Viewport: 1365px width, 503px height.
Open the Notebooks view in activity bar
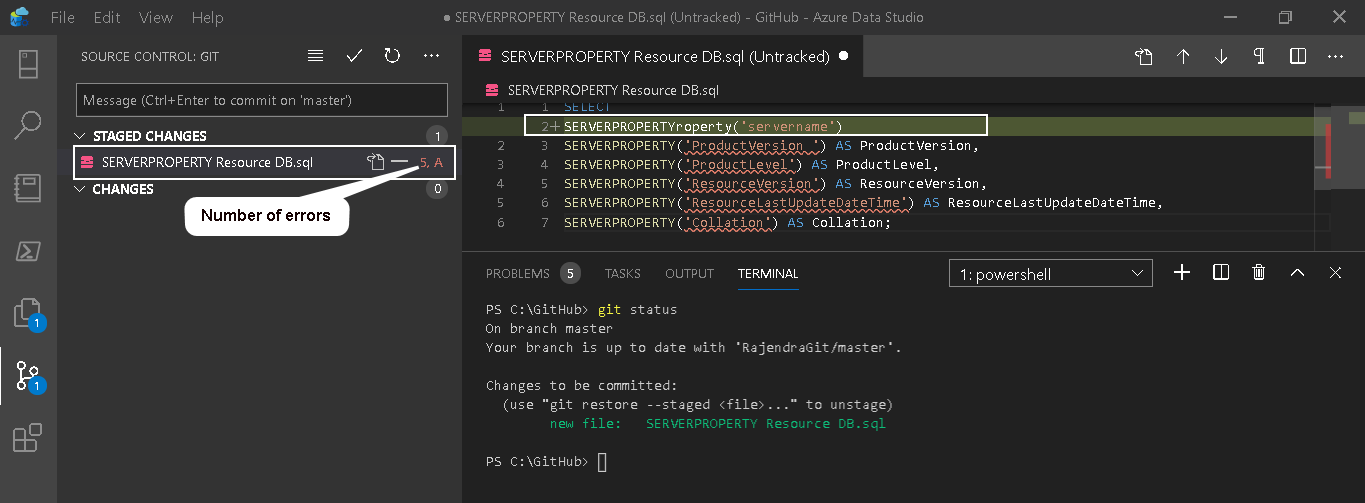(28, 188)
